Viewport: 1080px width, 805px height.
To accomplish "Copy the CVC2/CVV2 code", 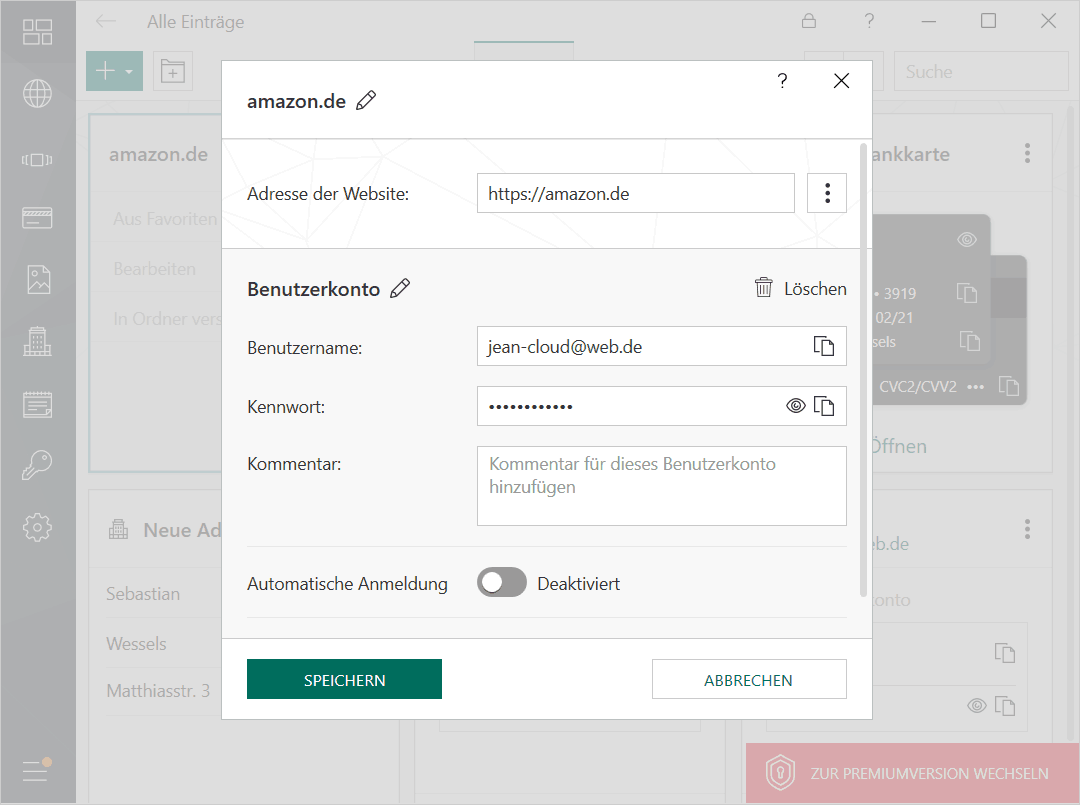I will [1009, 386].
